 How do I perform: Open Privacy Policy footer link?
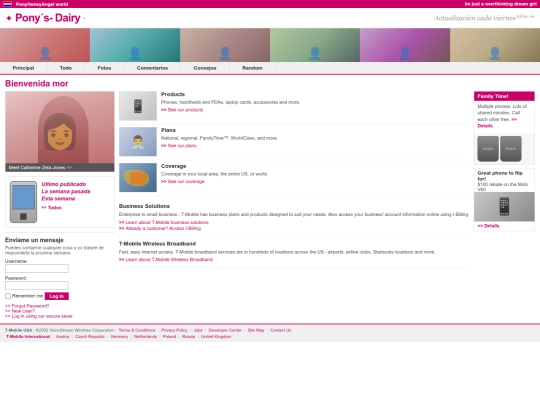174,330
